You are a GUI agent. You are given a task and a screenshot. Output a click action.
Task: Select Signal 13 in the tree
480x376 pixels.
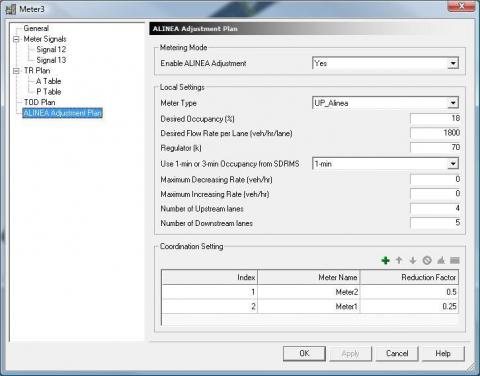coord(51,60)
